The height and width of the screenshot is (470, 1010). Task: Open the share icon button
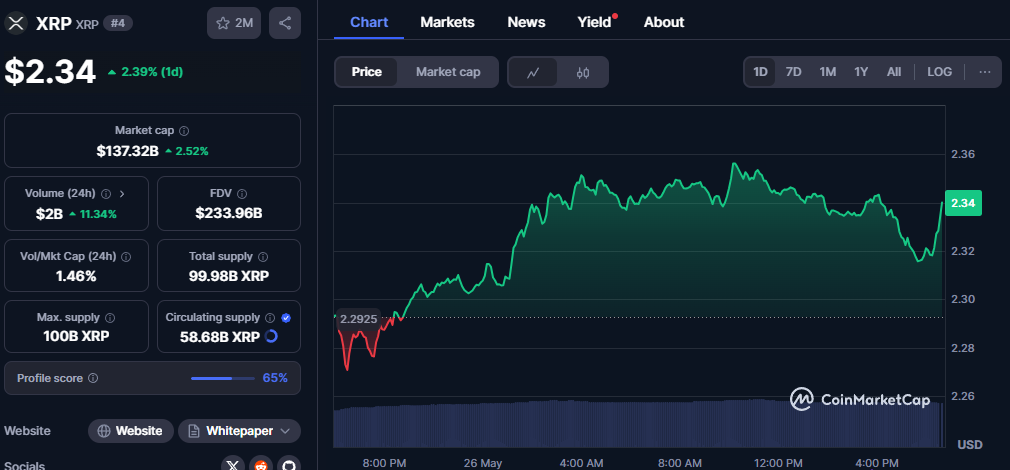pyautogui.click(x=285, y=23)
